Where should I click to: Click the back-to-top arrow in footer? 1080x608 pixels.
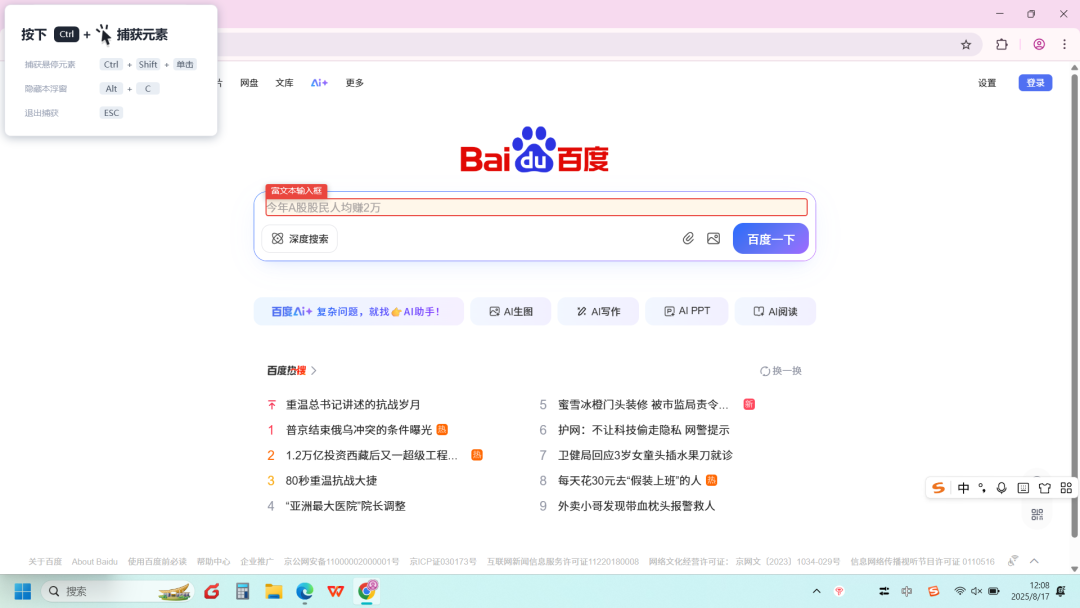(1035, 561)
